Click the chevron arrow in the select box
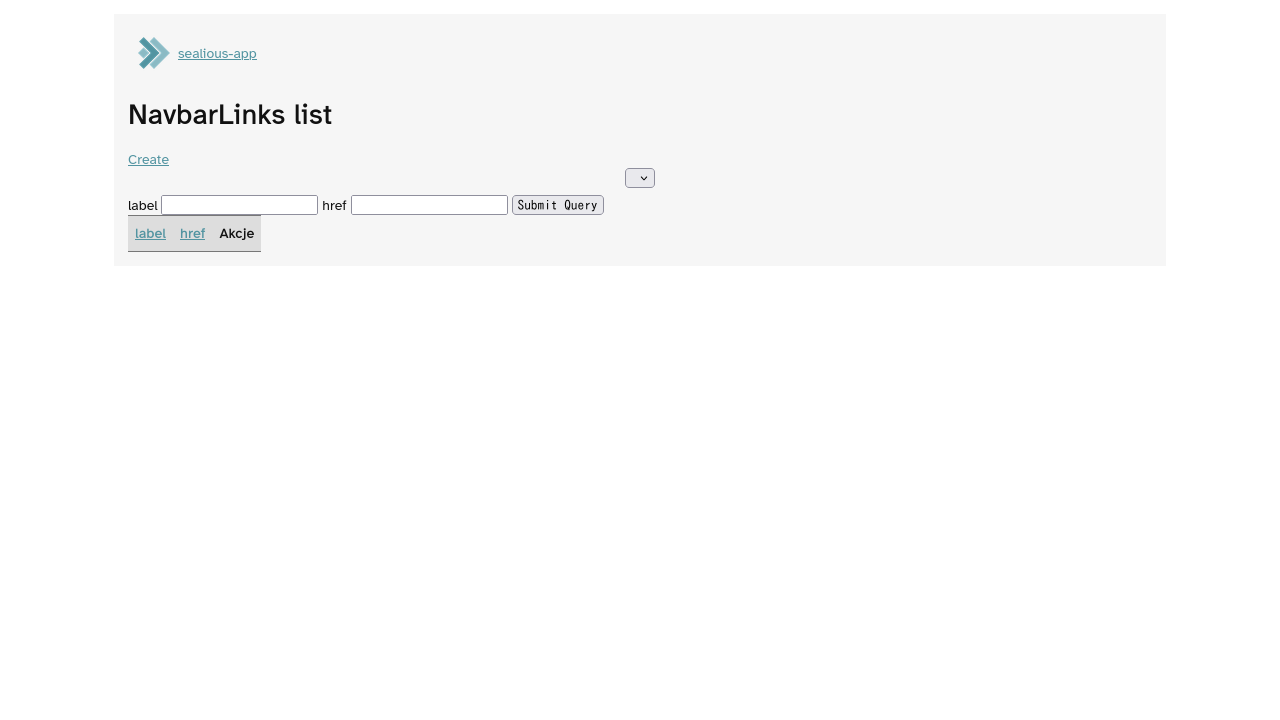The height and width of the screenshot is (720, 1280). (x=643, y=178)
